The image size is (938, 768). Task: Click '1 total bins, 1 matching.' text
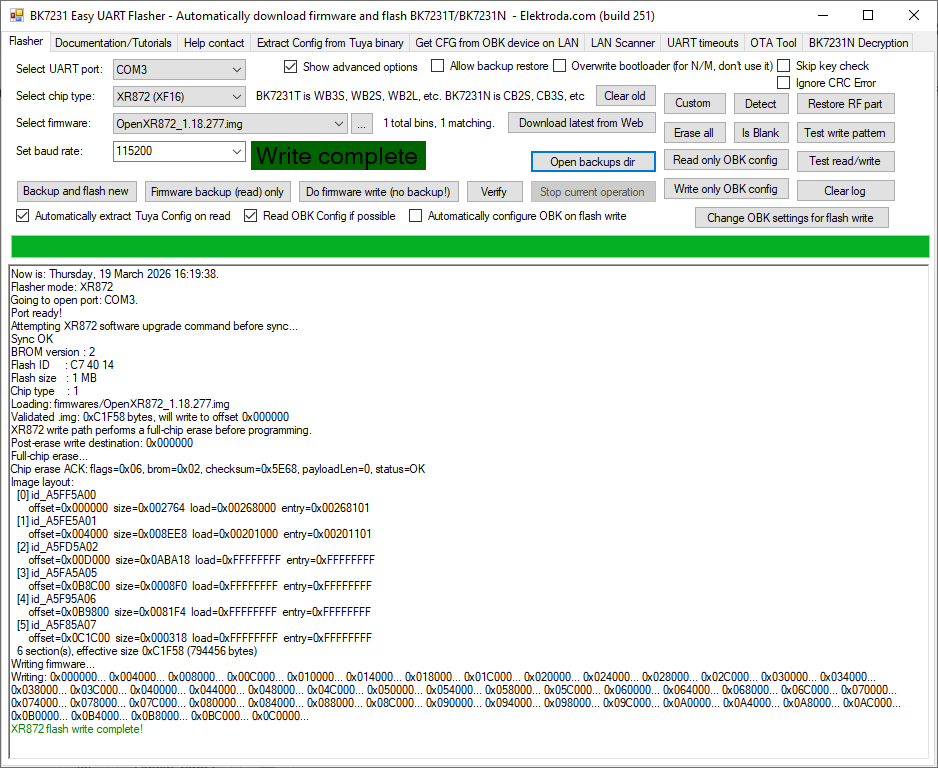pos(438,123)
